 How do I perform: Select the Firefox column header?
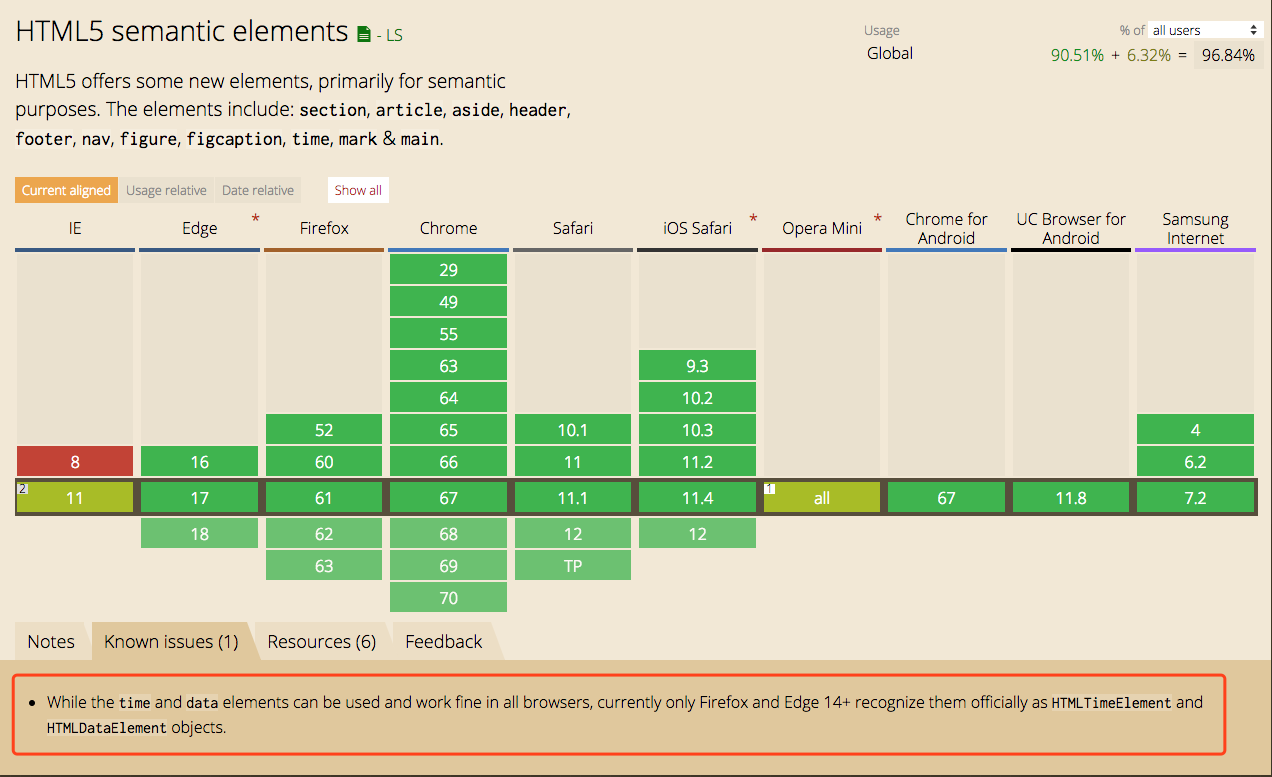(324, 228)
